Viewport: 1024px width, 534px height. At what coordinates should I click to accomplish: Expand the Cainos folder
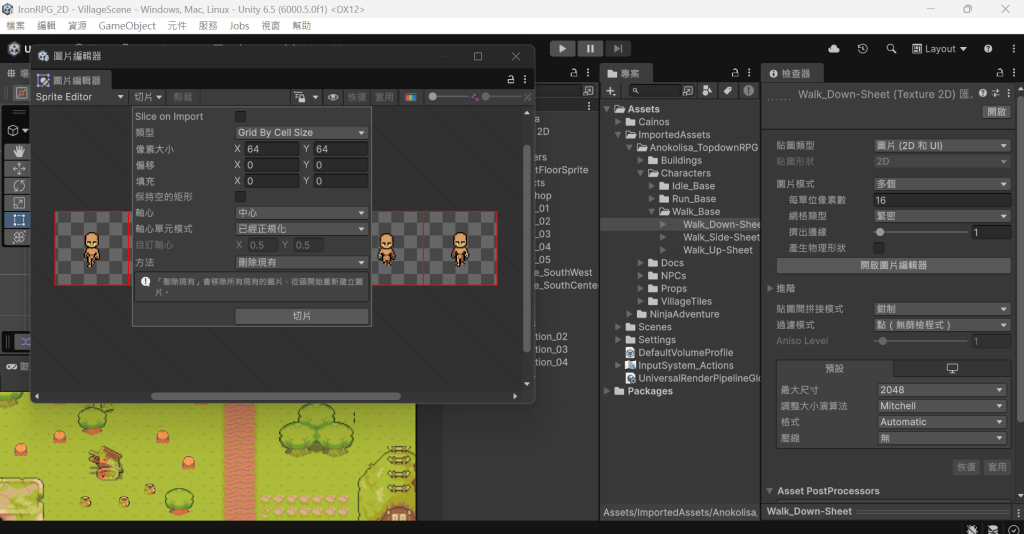point(618,122)
